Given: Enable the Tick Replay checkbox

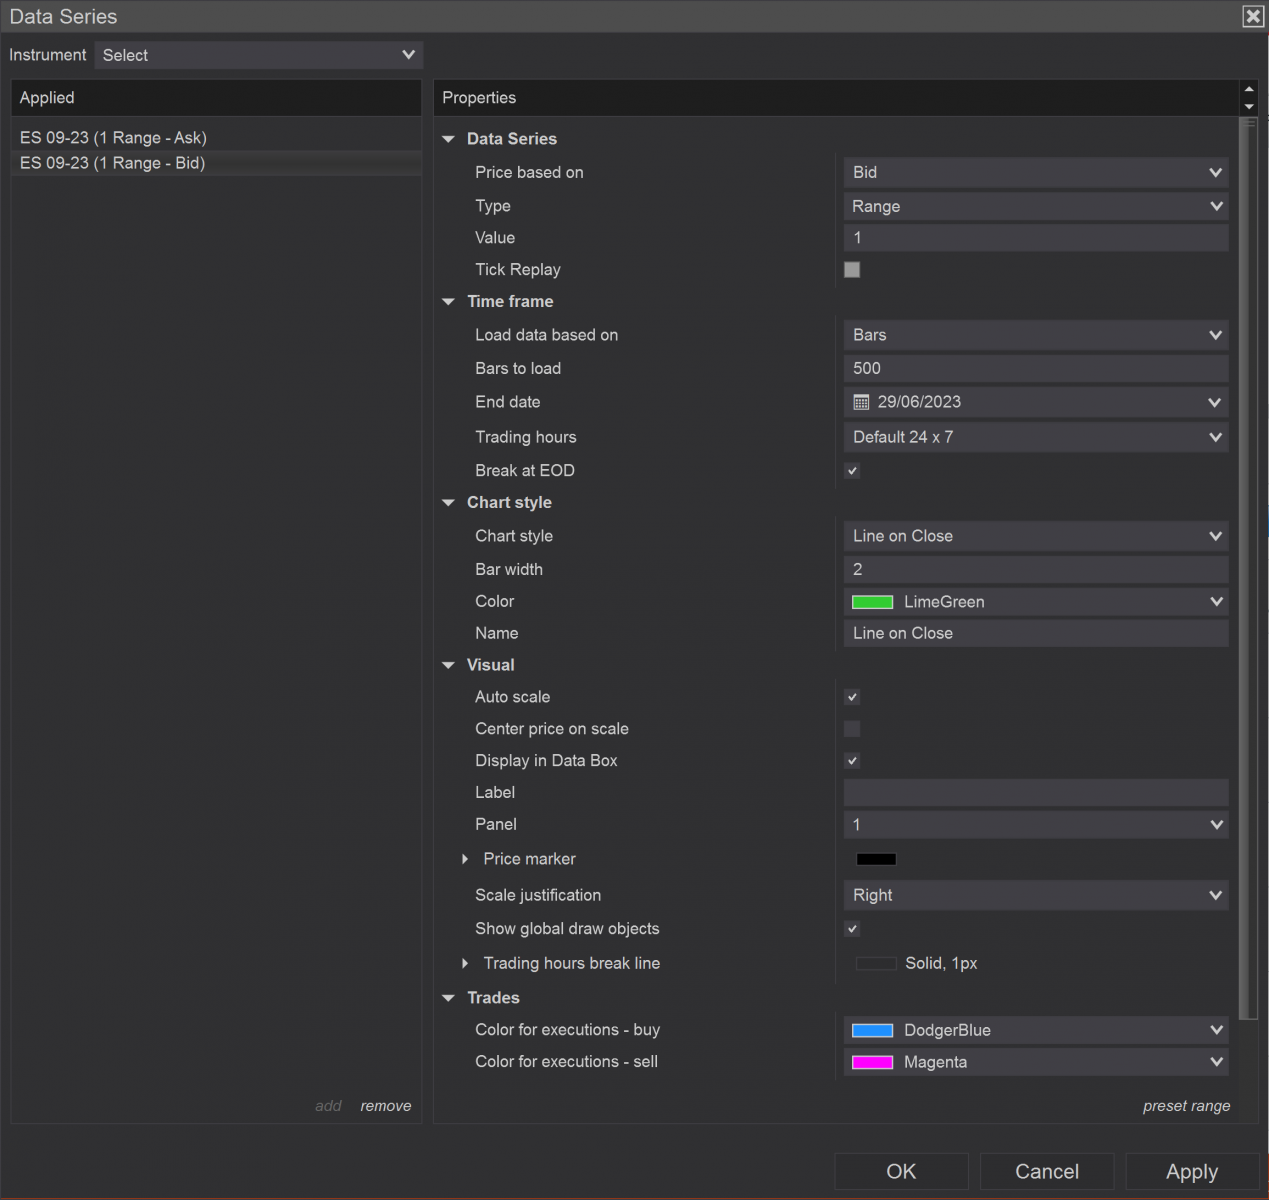Looking at the screenshot, I should tap(852, 270).
